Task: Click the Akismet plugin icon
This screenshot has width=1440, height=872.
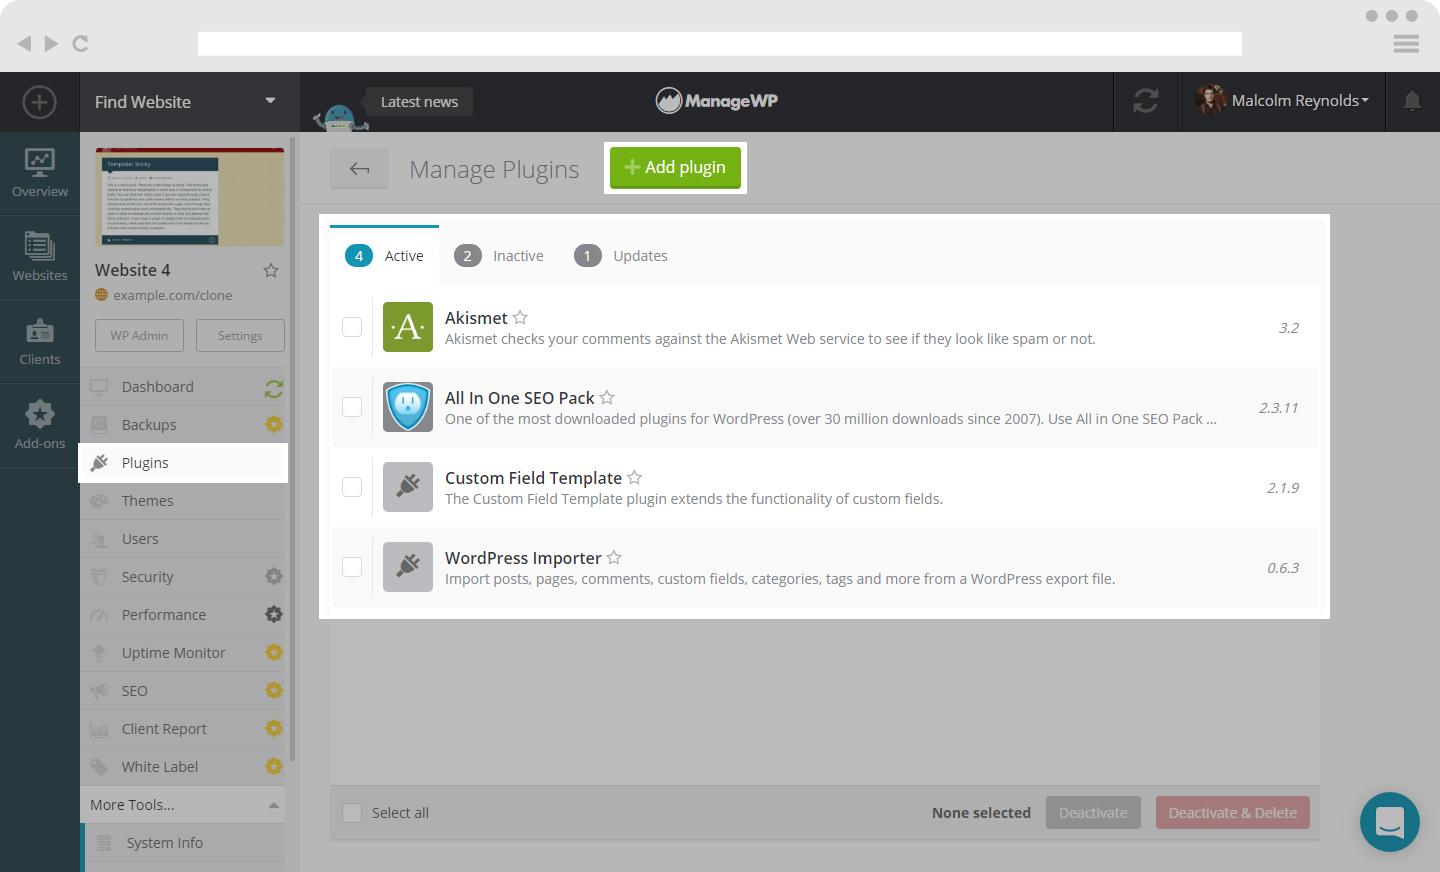Action: (408, 327)
